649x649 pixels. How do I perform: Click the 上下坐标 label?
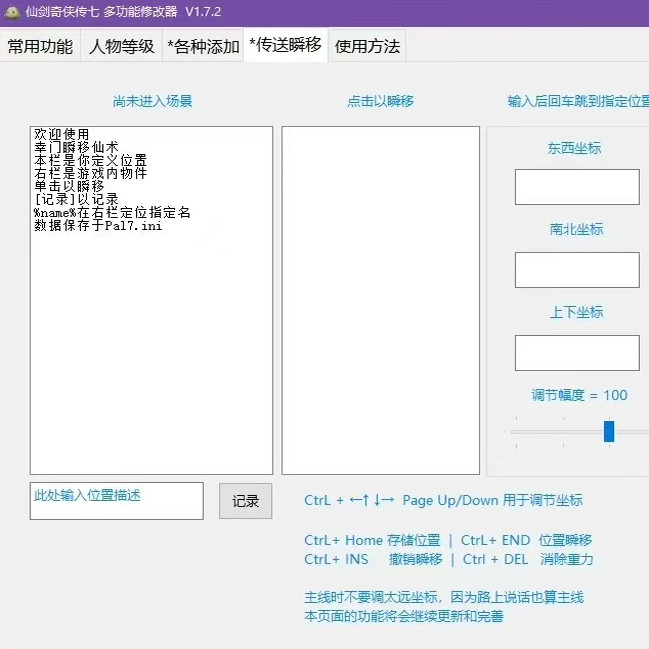coord(576,312)
